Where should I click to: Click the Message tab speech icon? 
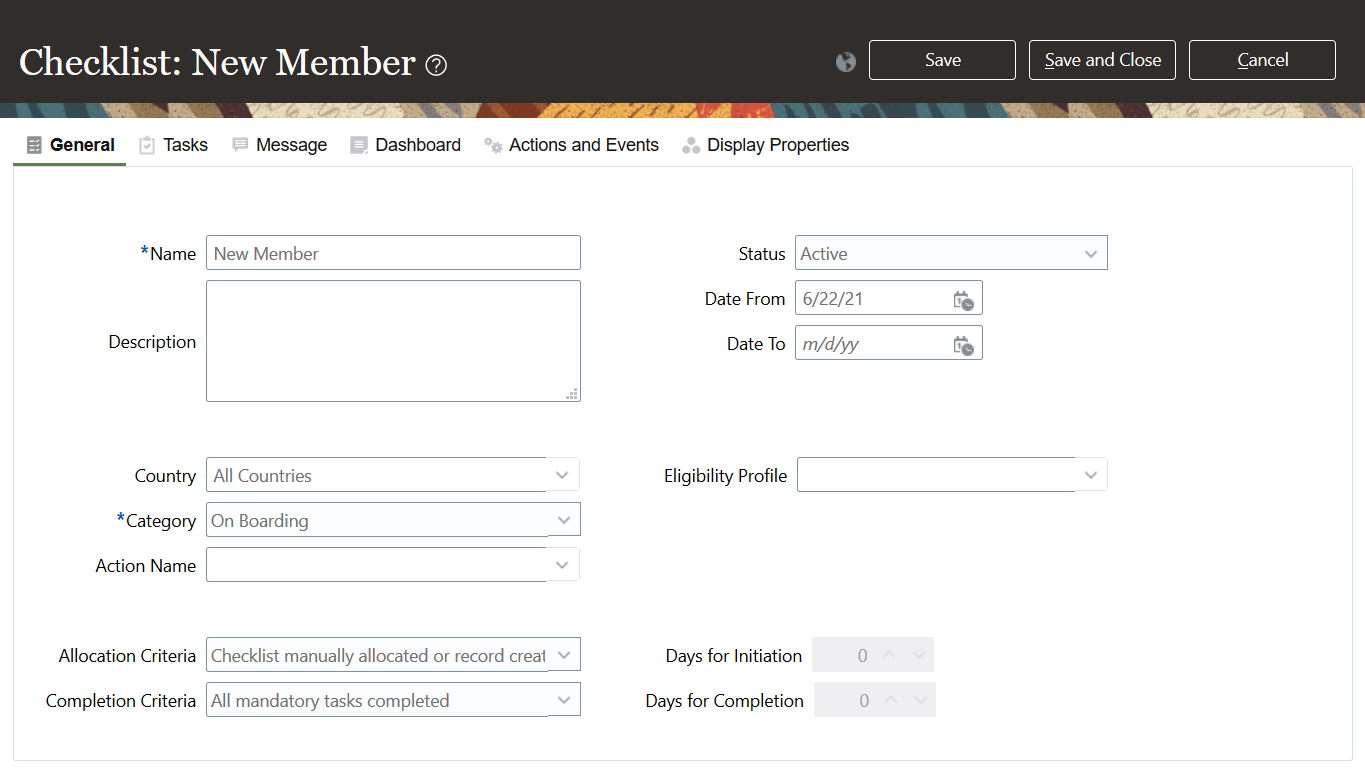[240, 145]
